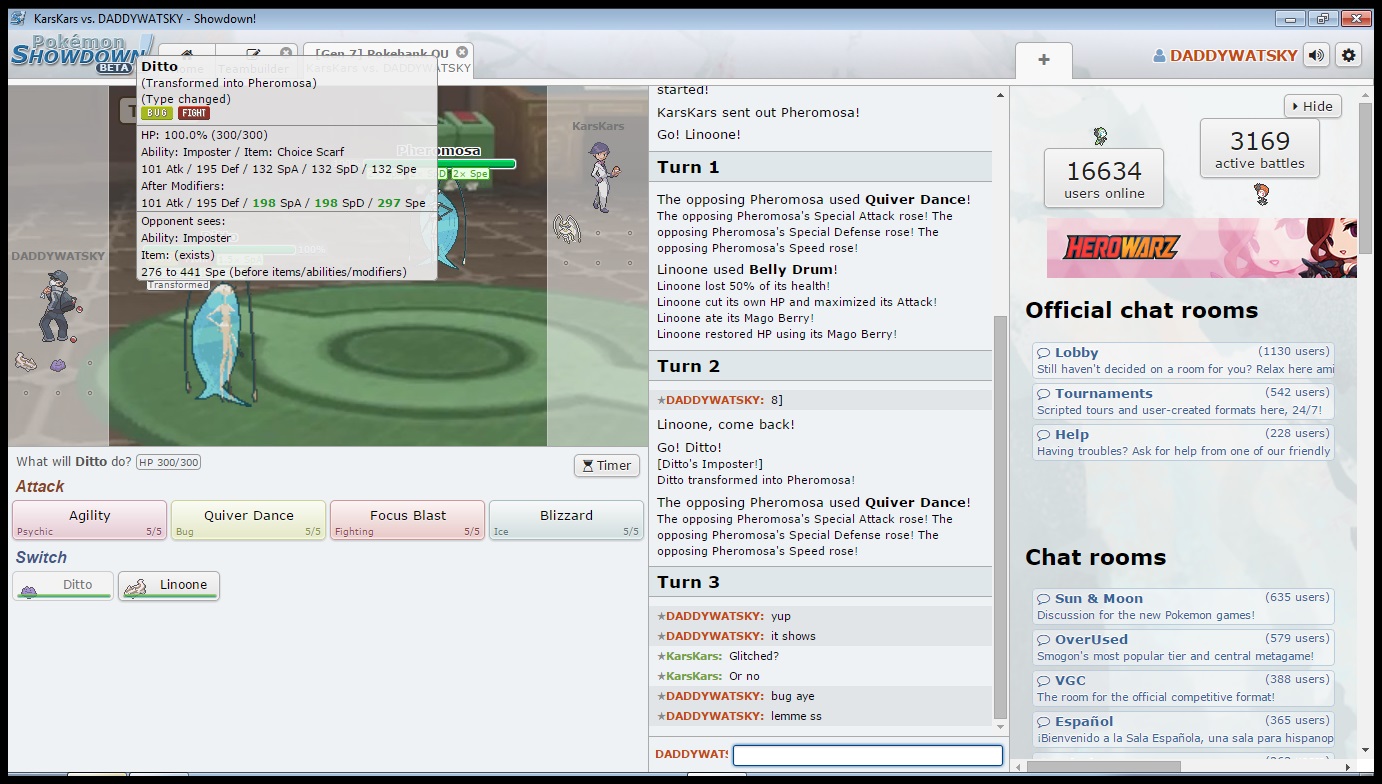Switch to Linoone

(x=169, y=585)
